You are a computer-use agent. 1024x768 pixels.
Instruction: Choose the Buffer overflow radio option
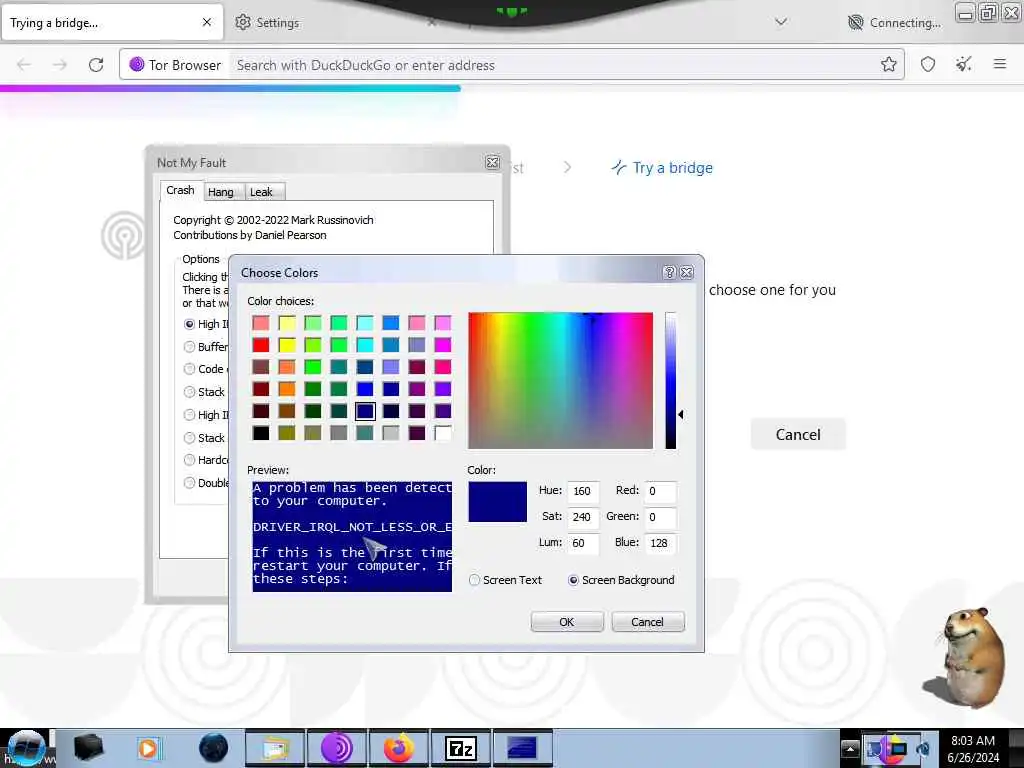[x=189, y=347]
